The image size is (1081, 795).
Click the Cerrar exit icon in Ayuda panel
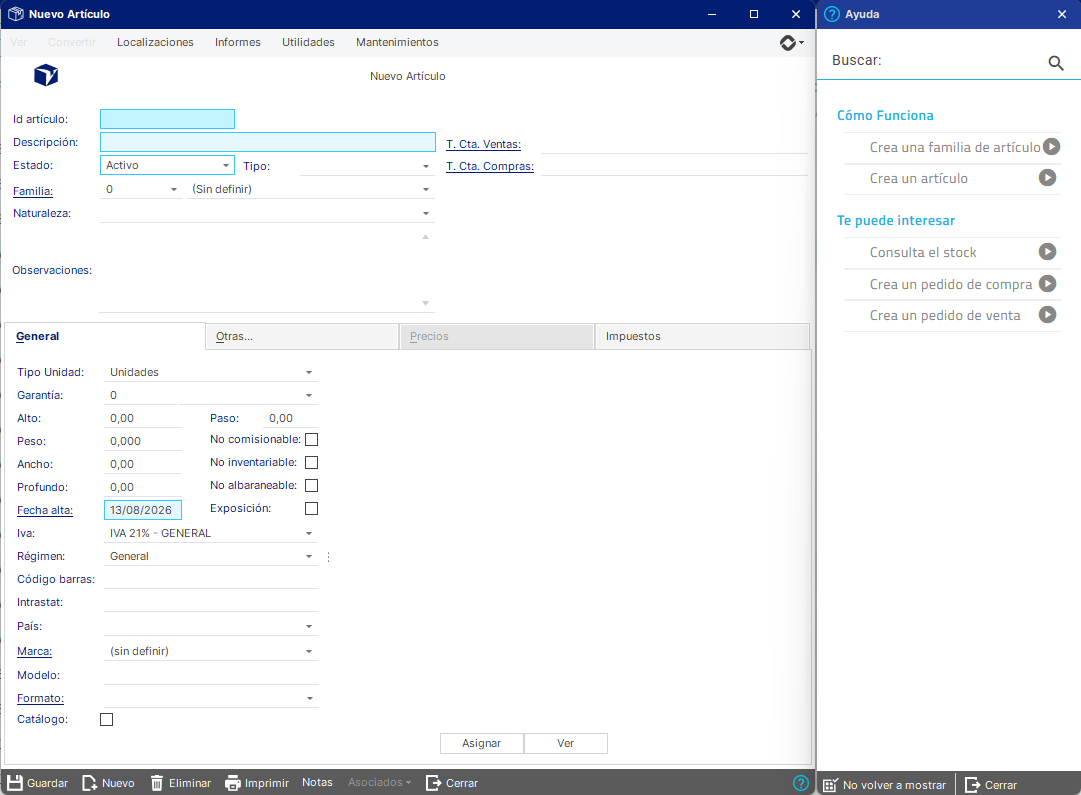tap(972, 785)
